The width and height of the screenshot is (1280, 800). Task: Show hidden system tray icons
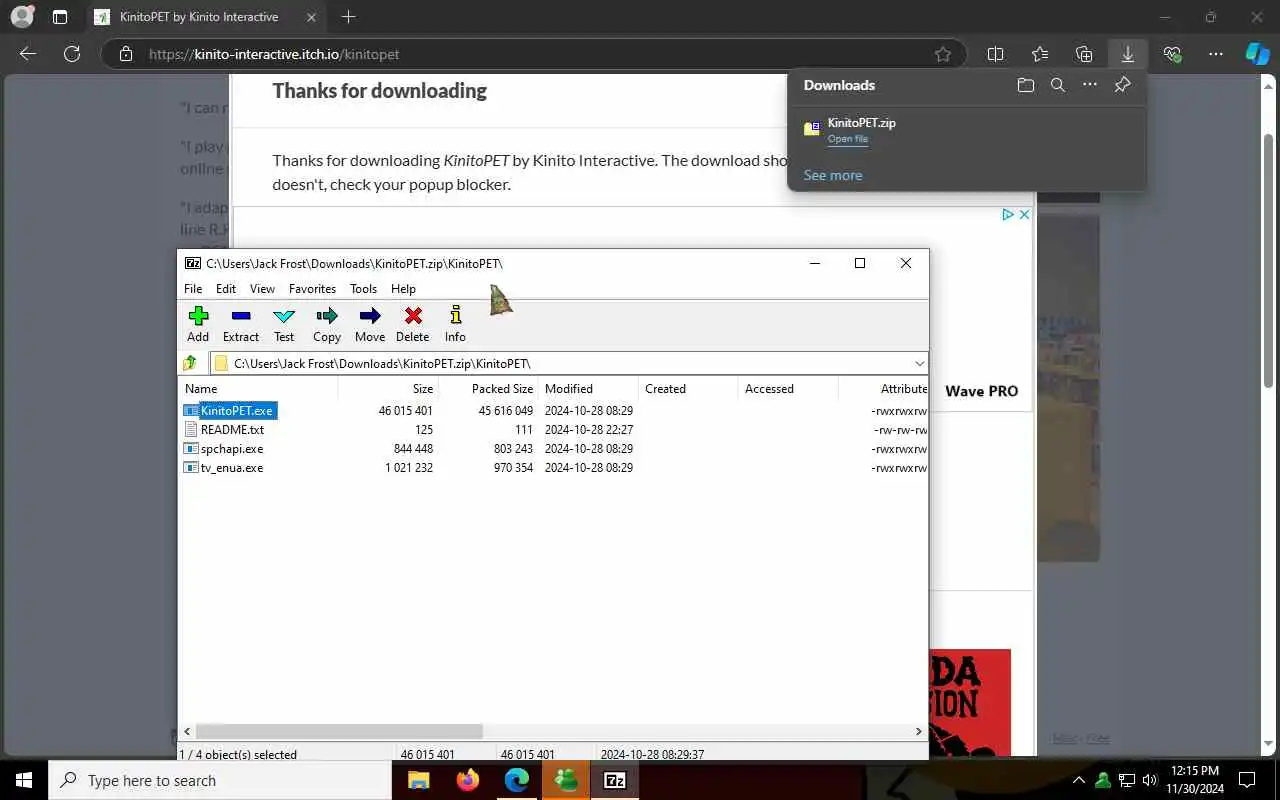click(x=1078, y=780)
